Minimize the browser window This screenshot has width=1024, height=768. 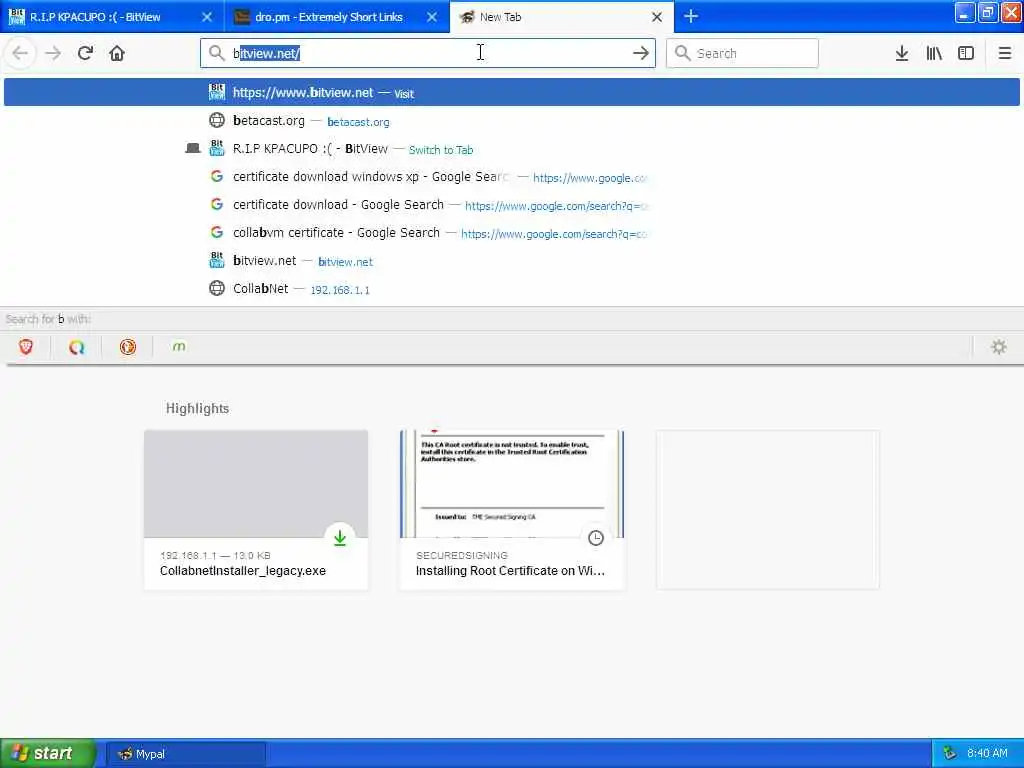(x=965, y=12)
